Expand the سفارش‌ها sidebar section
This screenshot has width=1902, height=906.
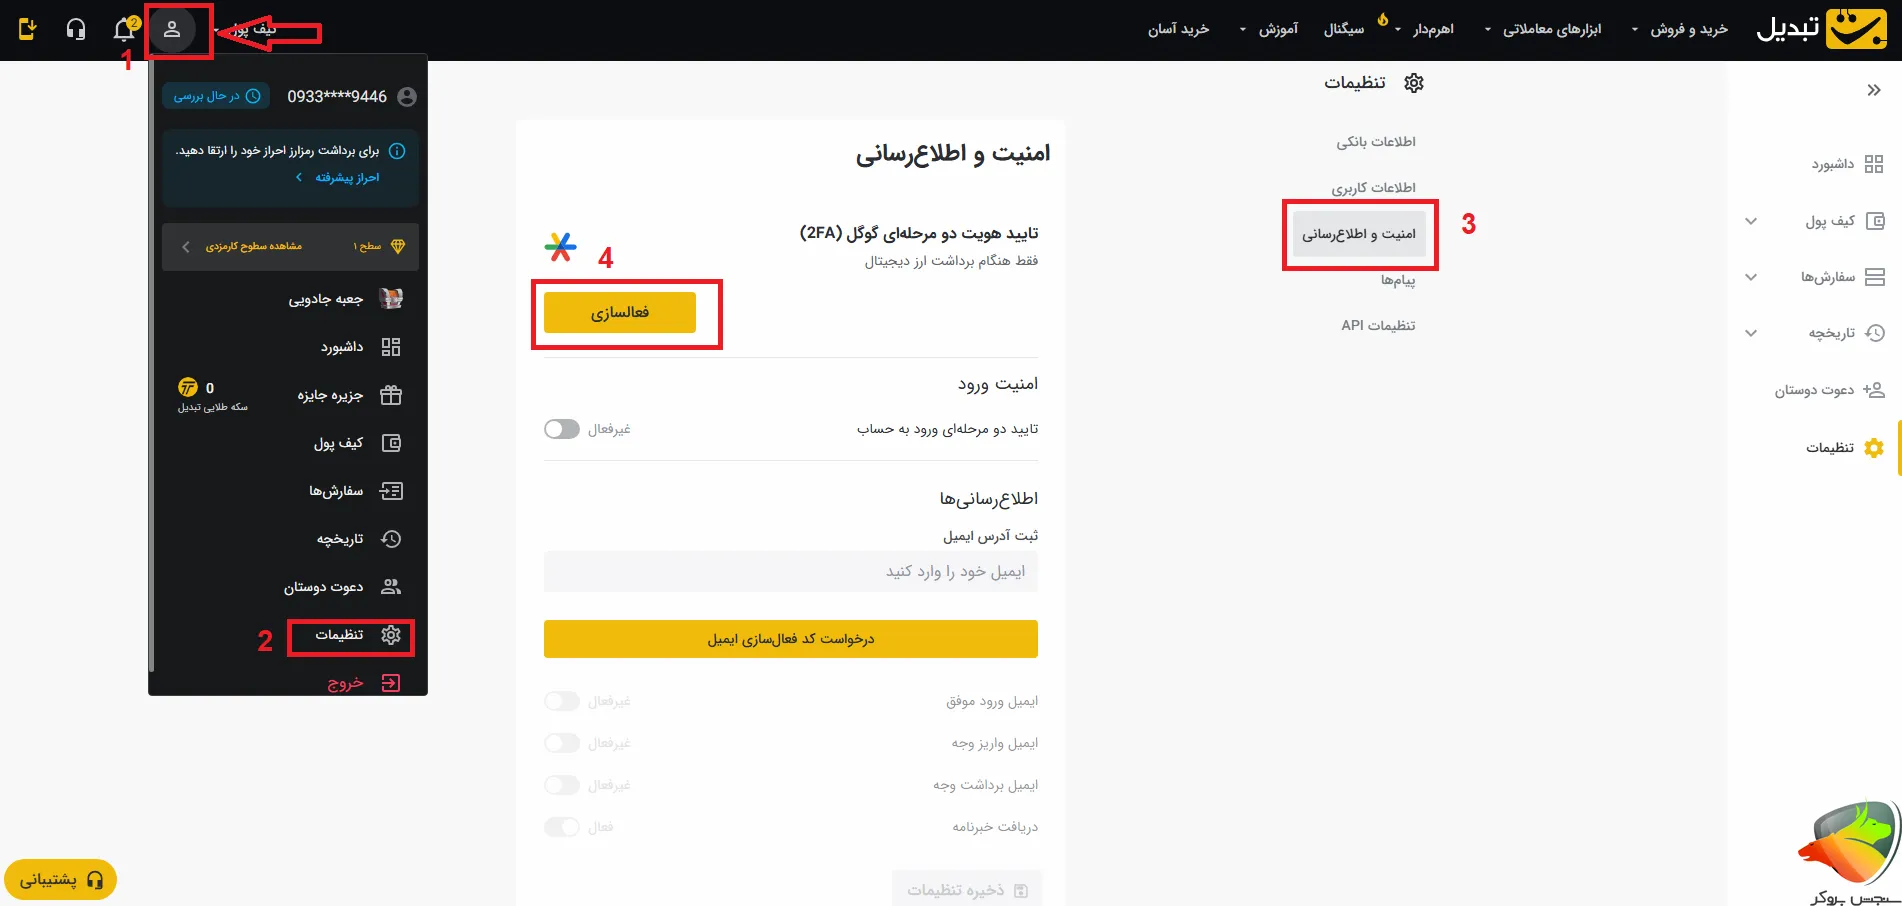tap(1751, 277)
